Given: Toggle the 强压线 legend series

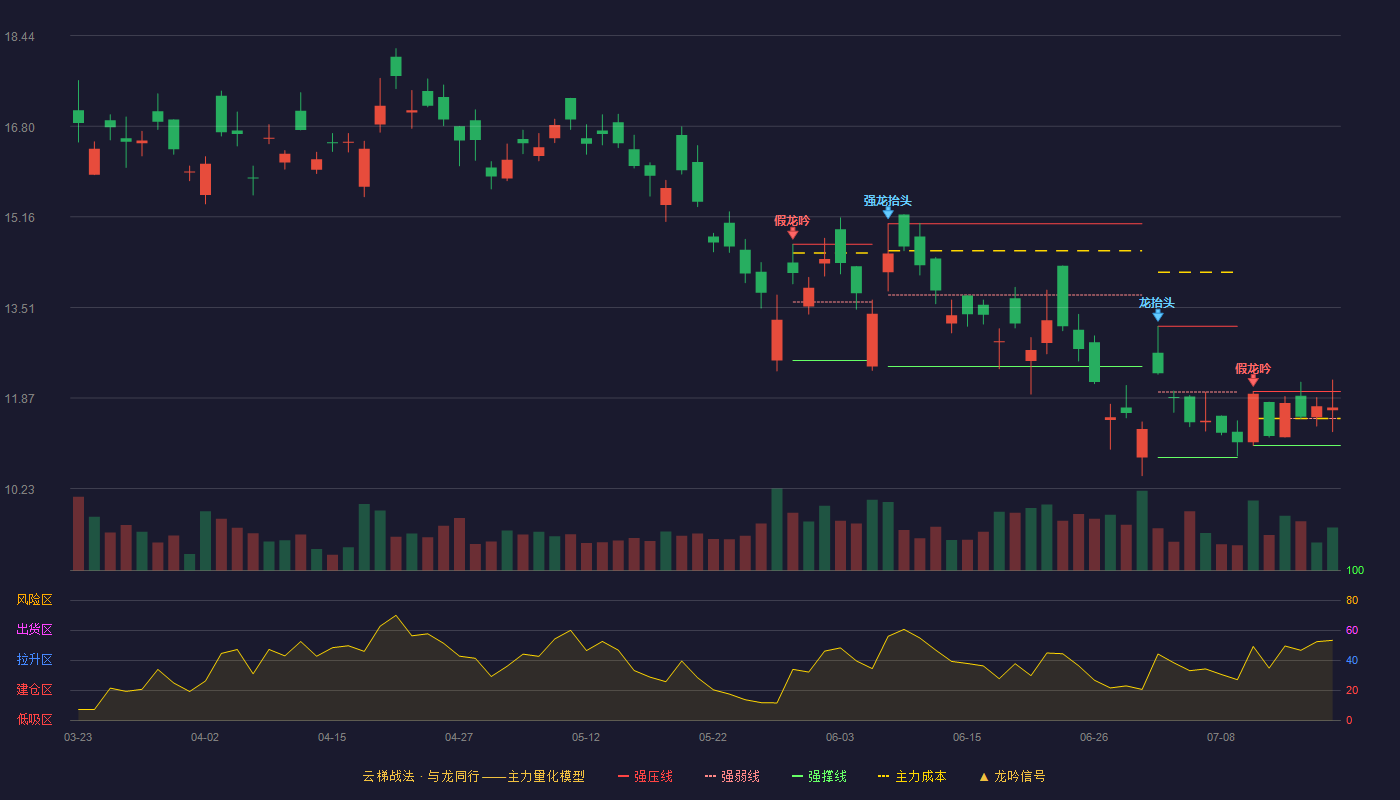Looking at the screenshot, I should click(x=645, y=776).
